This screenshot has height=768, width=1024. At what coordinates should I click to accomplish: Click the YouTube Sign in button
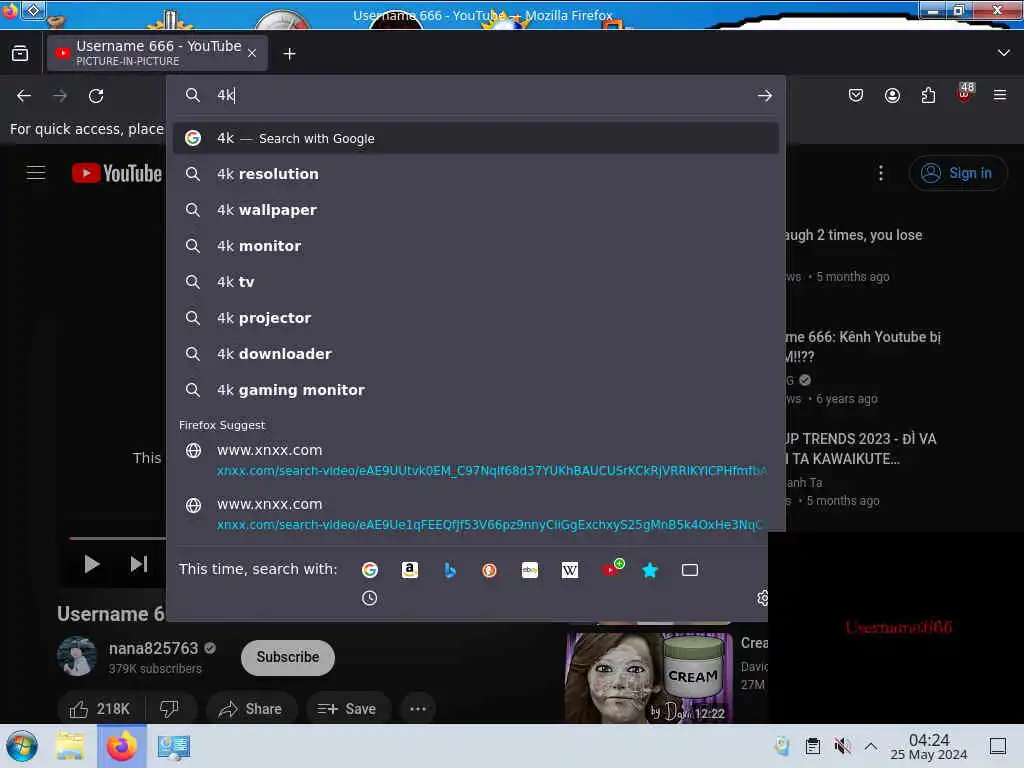[957, 173]
